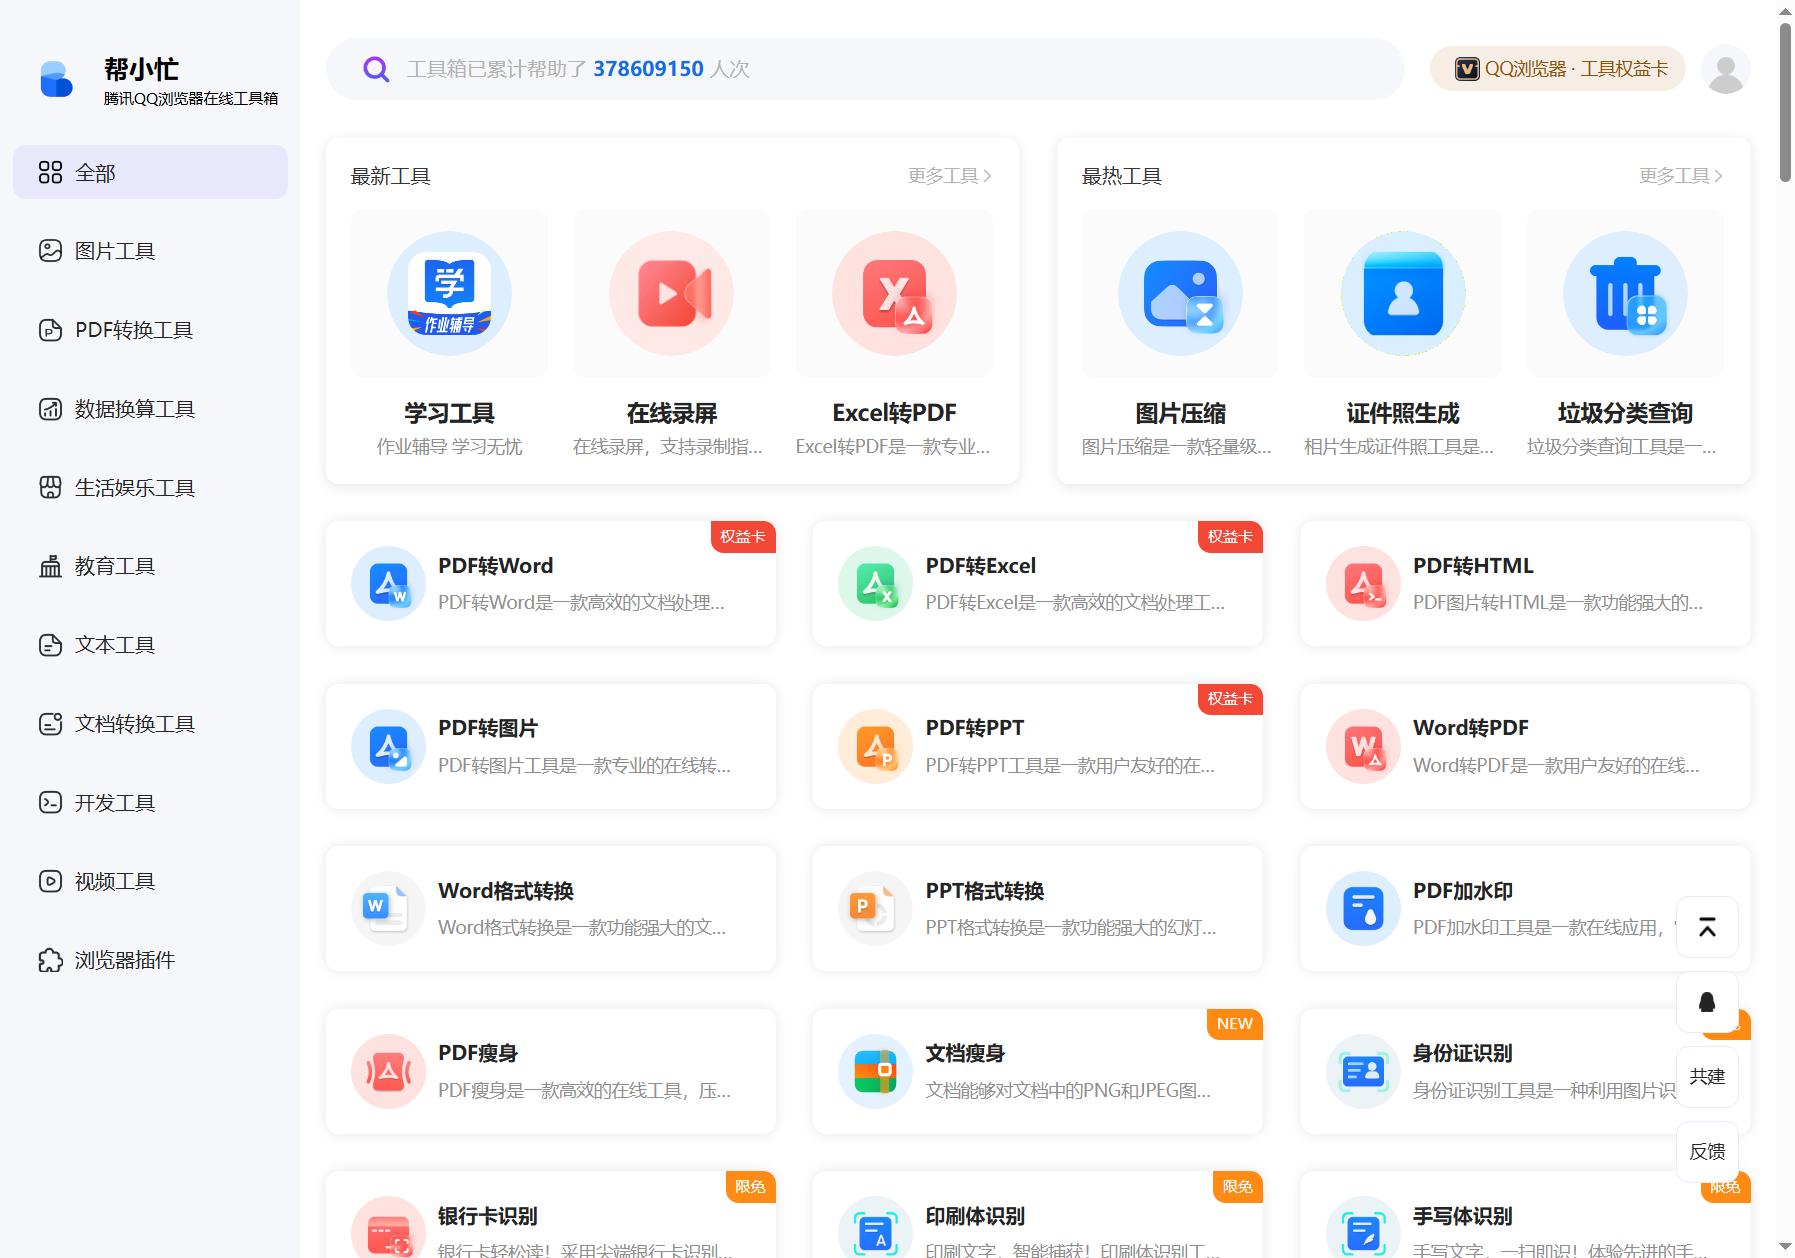Click the PDF加水印 icon
This screenshot has height=1258, width=1795.
click(x=1363, y=908)
